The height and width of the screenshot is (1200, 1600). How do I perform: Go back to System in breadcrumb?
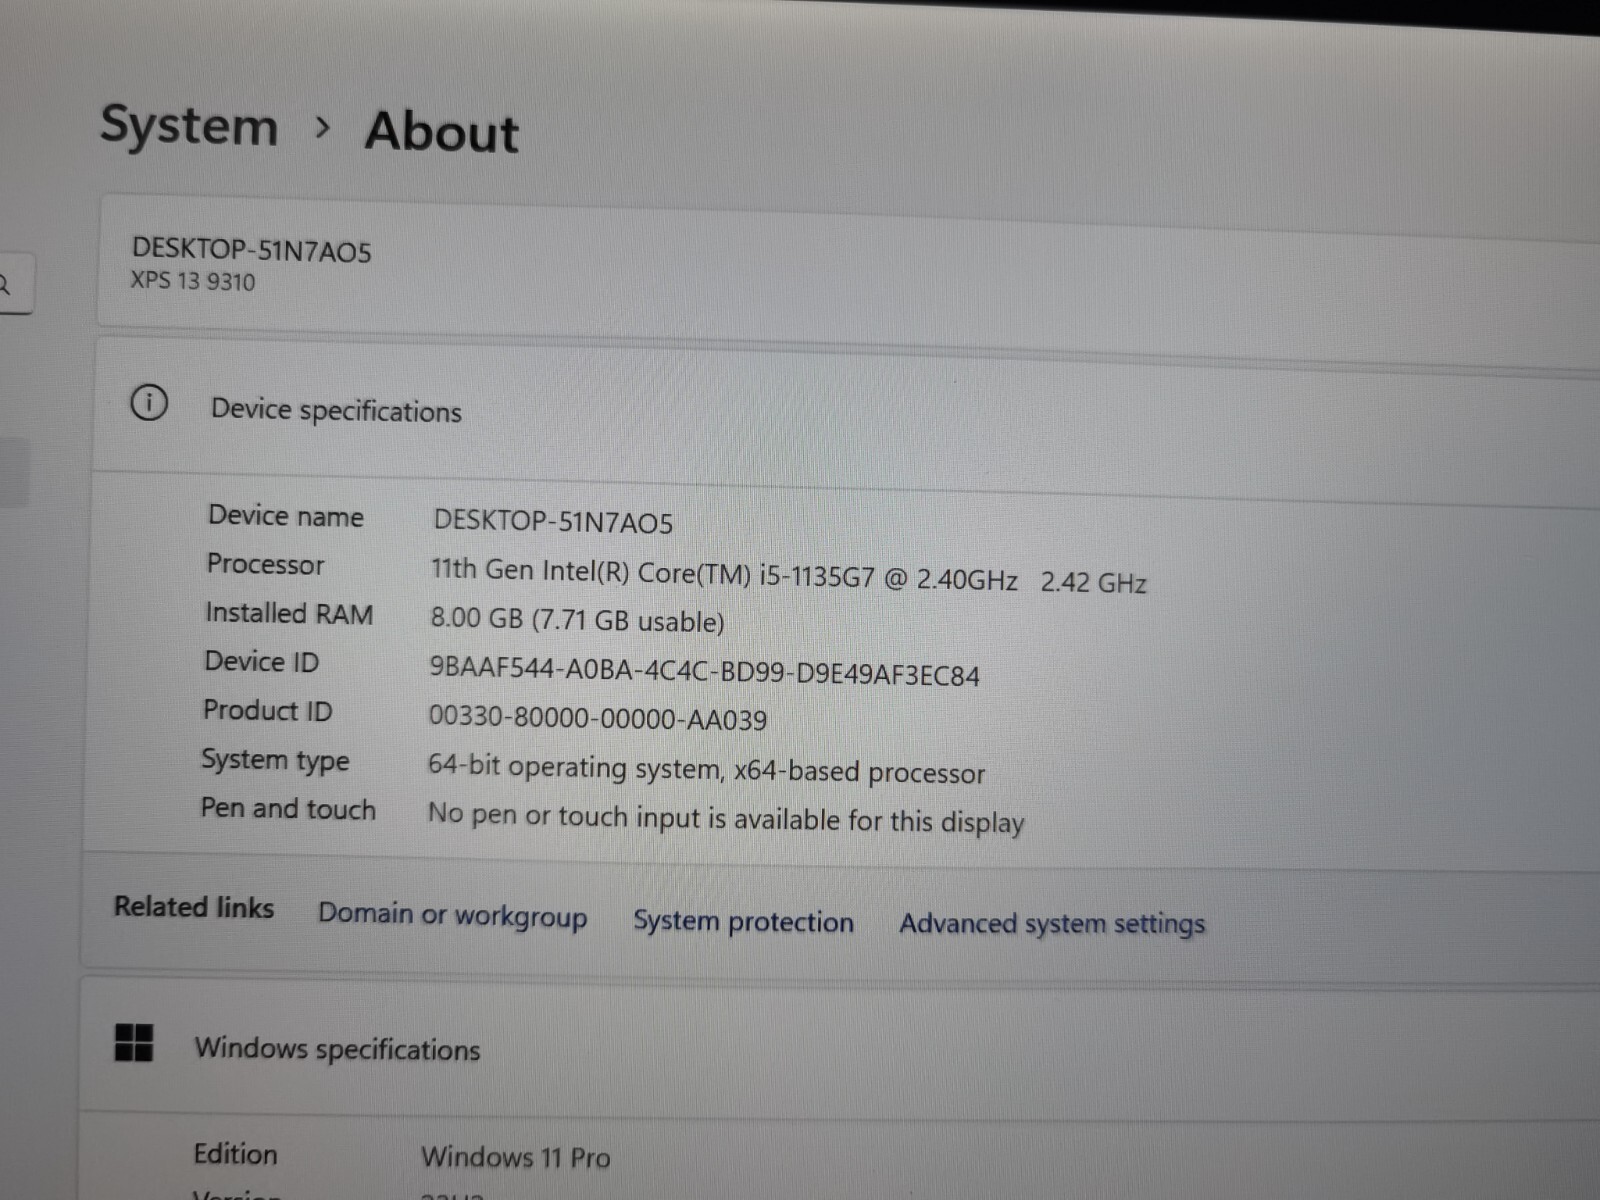point(189,127)
